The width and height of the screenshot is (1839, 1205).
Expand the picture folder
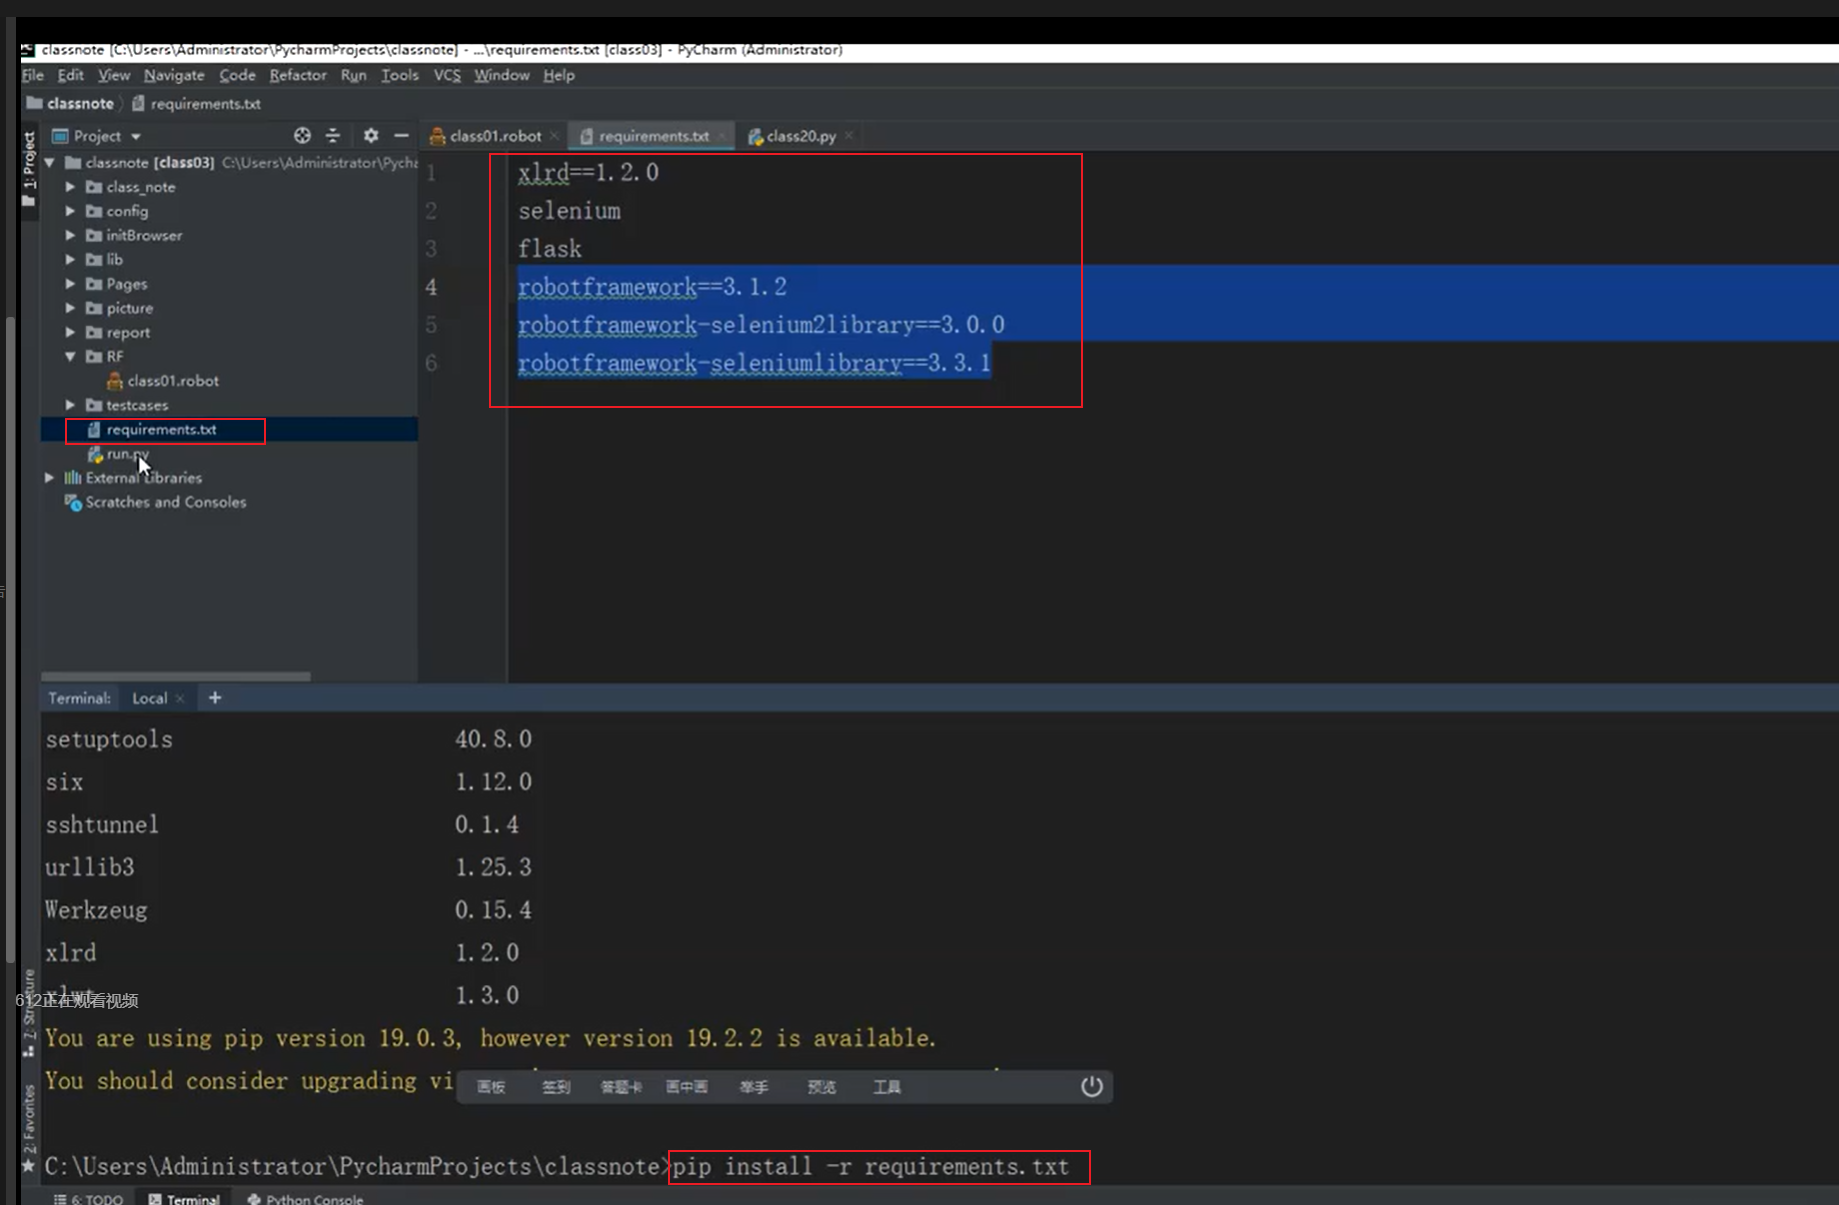tap(70, 308)
